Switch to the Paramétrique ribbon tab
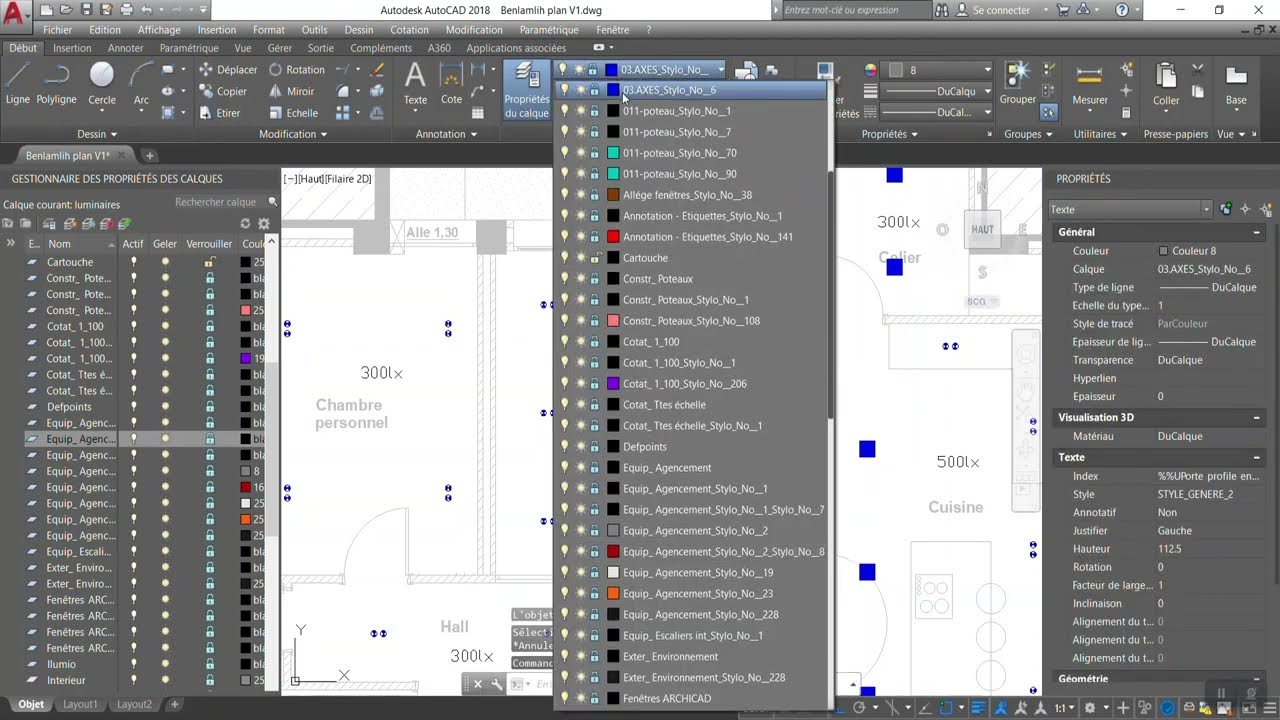This screenshot has height=720, width=1280. click(189, 48)
